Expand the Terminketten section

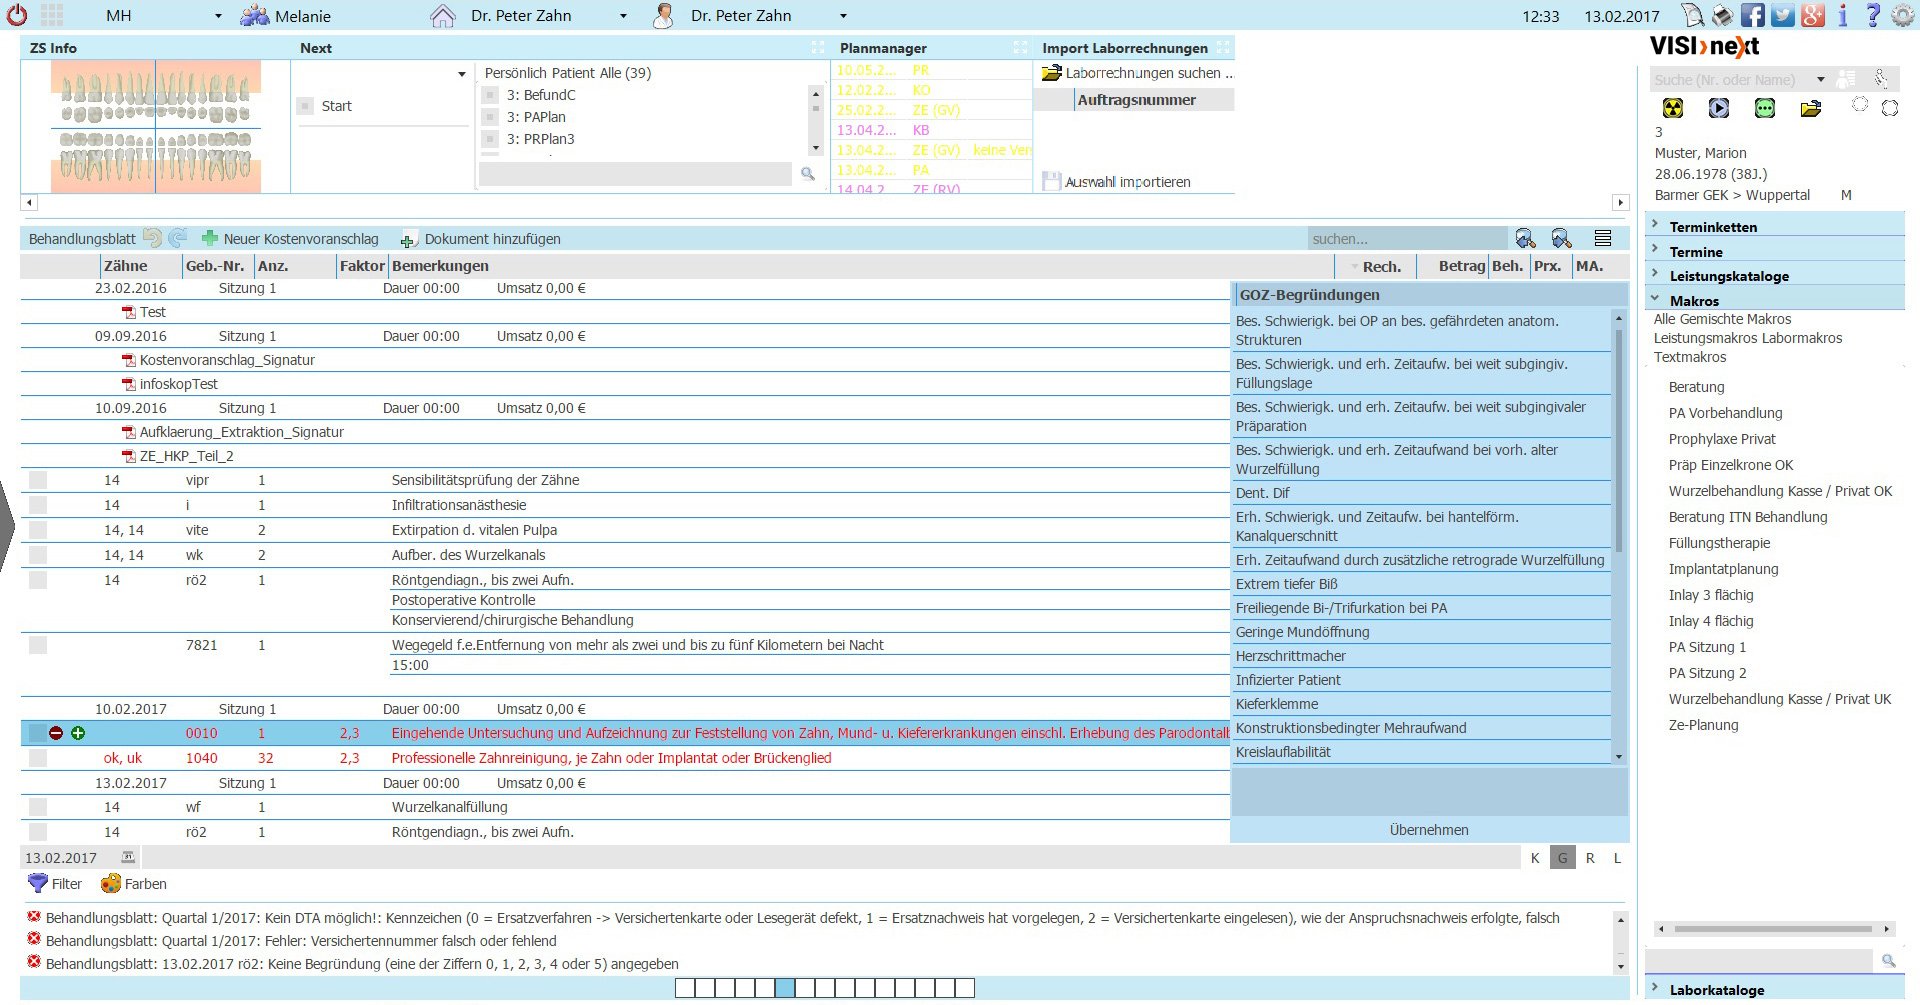(1712, 227)
